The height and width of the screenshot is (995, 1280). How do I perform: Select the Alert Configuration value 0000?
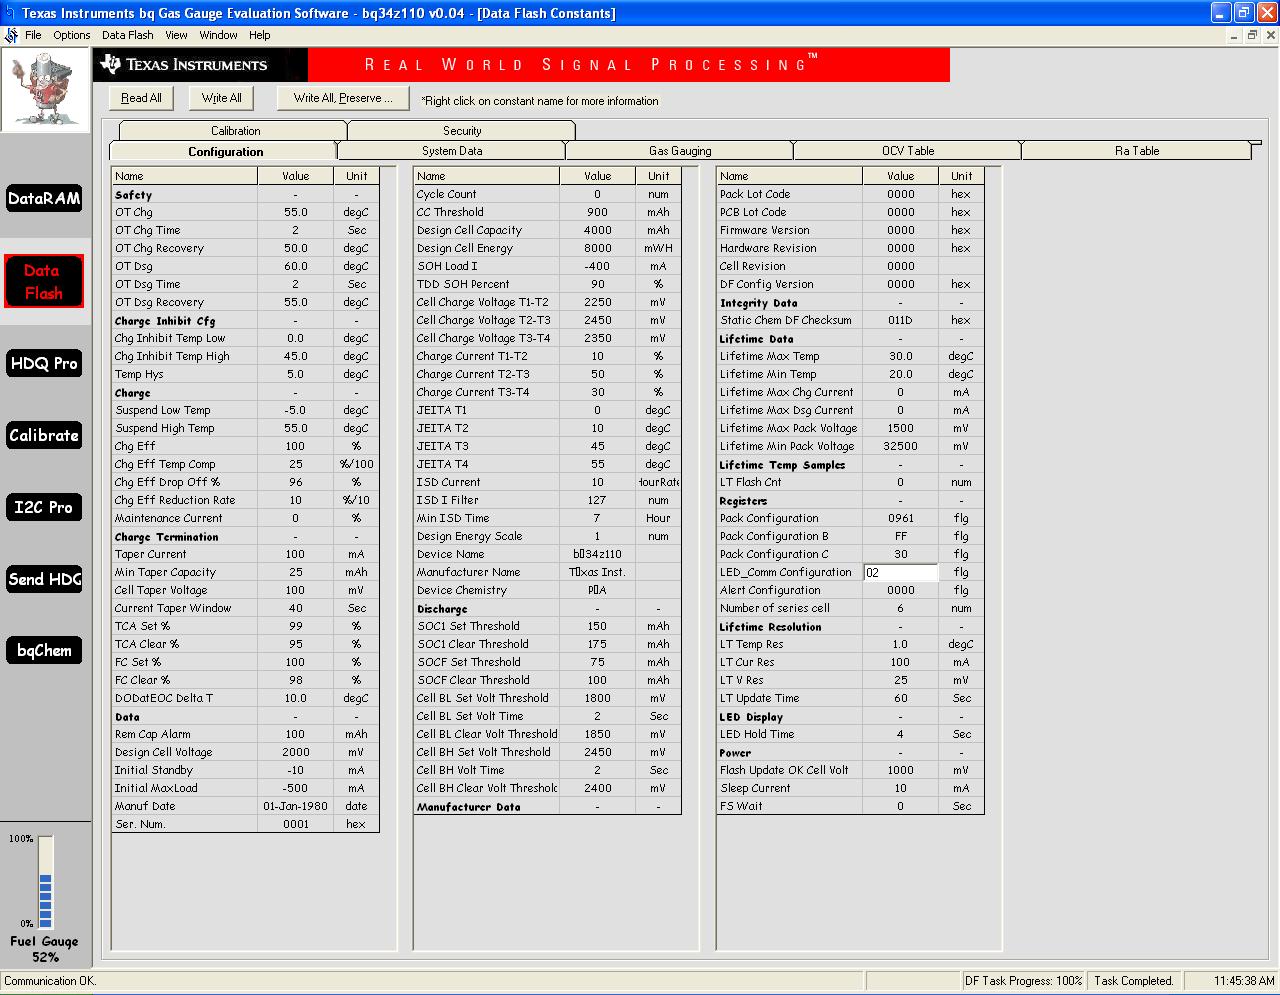(900, 590)
